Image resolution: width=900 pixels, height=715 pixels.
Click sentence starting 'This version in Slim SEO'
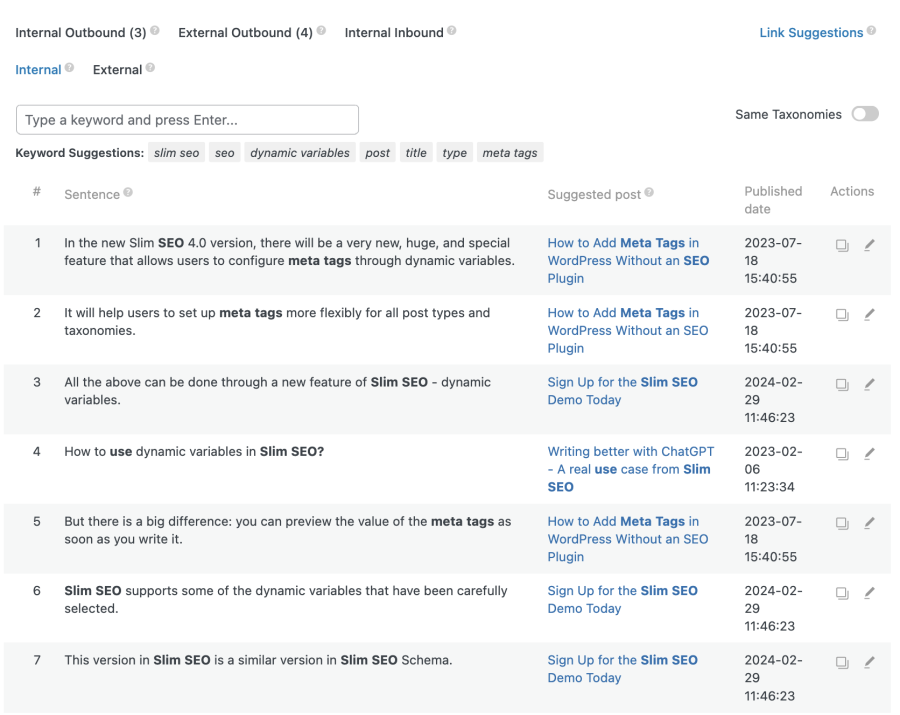pyautogui.click(x=258, y=660)
